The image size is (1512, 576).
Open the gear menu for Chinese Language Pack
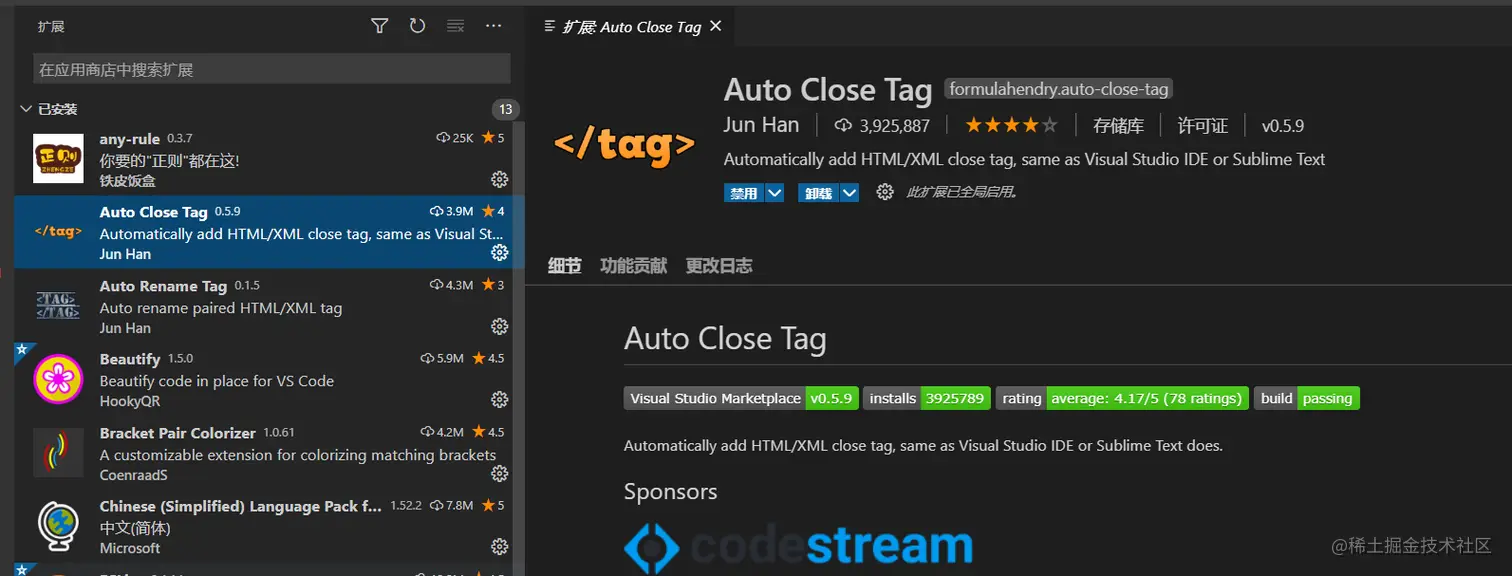[x=499, y=546]
